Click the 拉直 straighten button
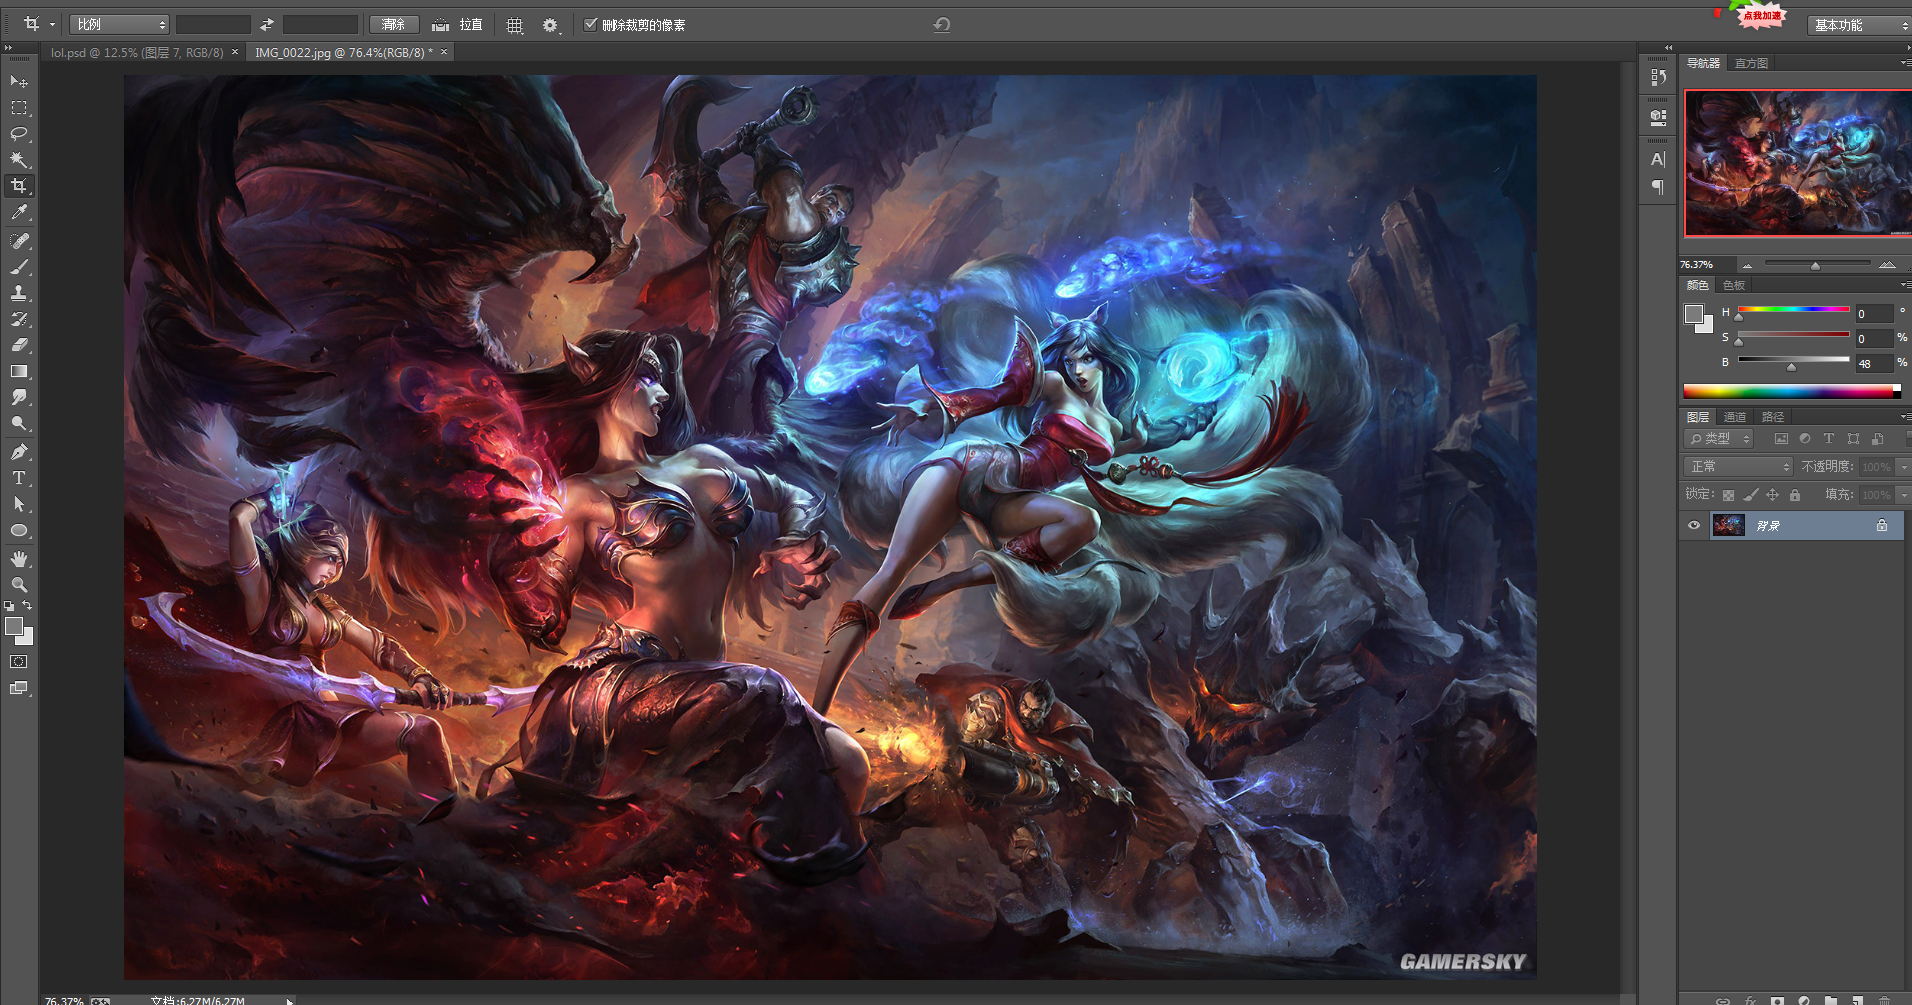This screenshot has height=1005, width=1912. [458, 25]
